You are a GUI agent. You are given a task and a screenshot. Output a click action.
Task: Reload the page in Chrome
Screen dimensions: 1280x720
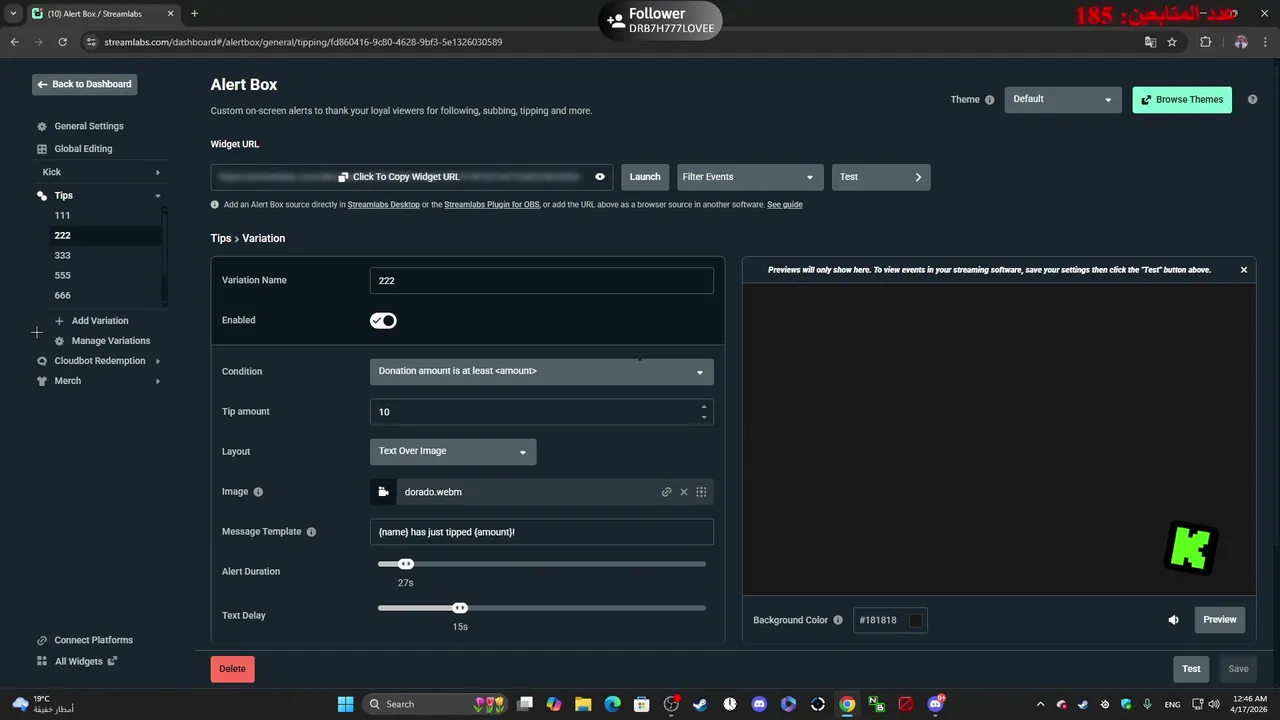(63, 42)
